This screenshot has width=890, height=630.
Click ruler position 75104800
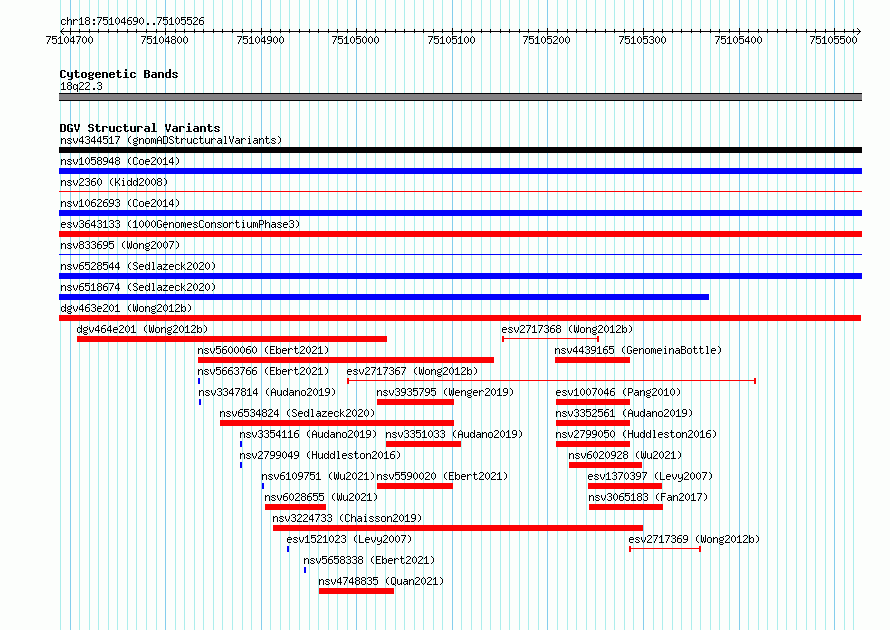click(x=164, y=40)
